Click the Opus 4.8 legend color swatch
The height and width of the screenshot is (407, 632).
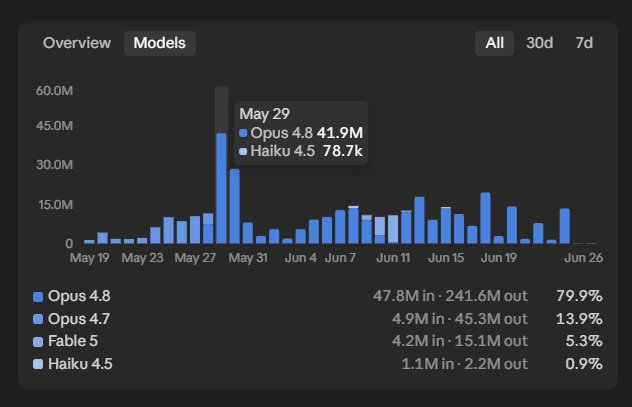pos(38,297)
